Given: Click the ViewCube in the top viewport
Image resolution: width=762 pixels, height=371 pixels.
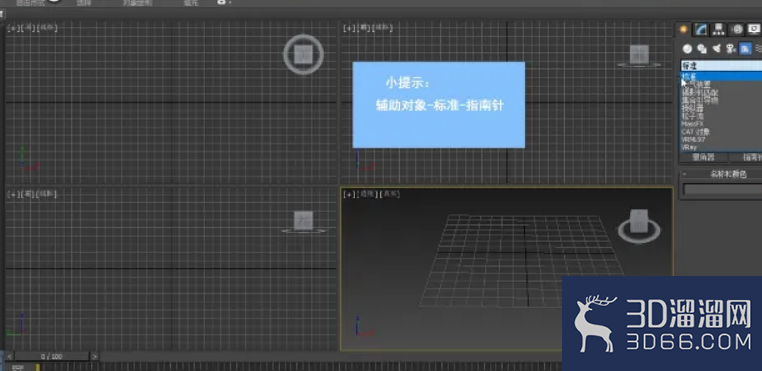Looking at the screenshot, I should point(303,54).
